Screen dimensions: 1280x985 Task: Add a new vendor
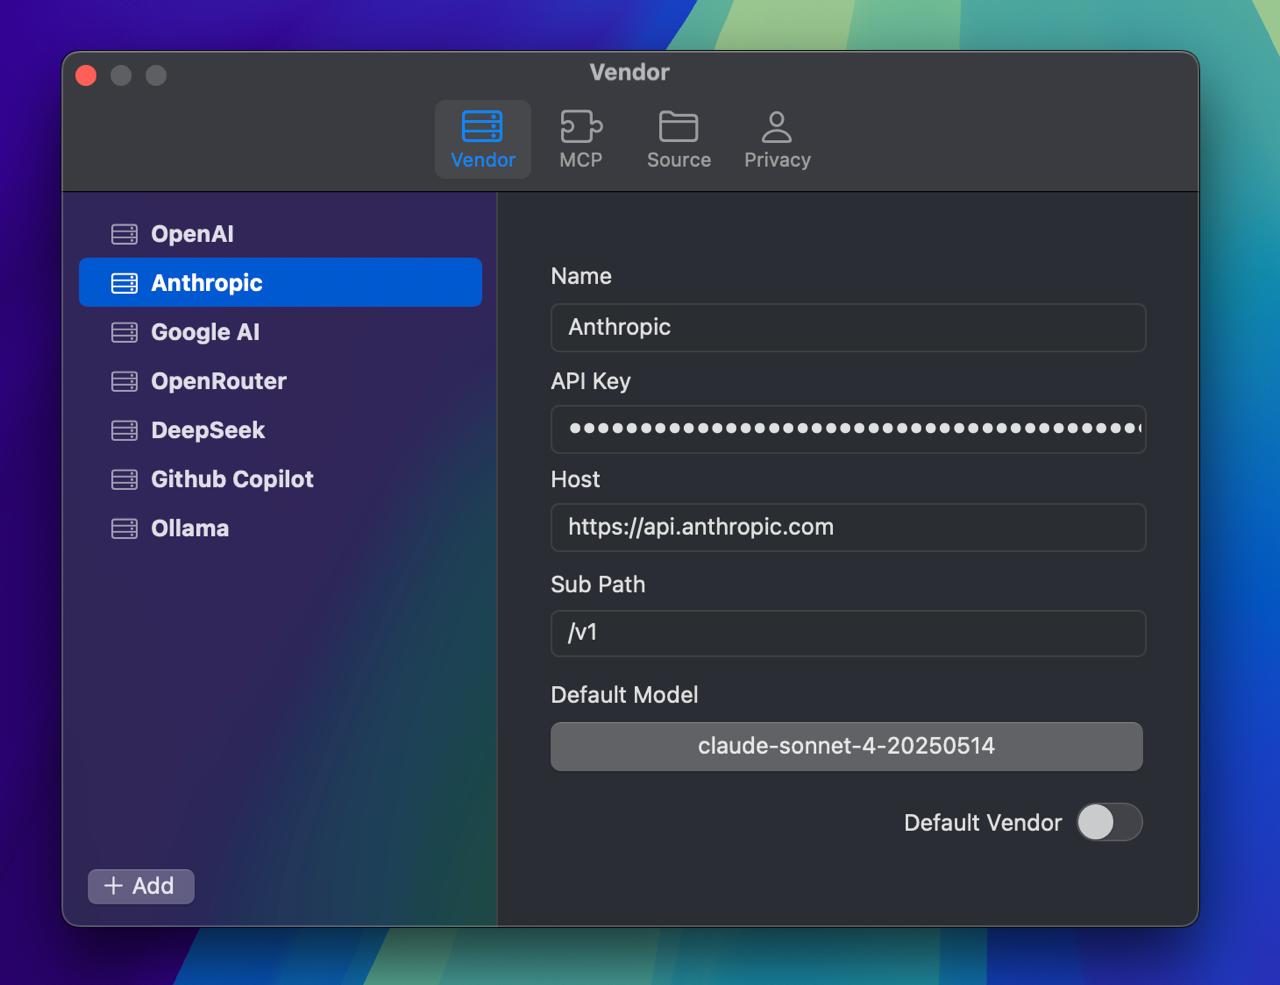(141, 886)
